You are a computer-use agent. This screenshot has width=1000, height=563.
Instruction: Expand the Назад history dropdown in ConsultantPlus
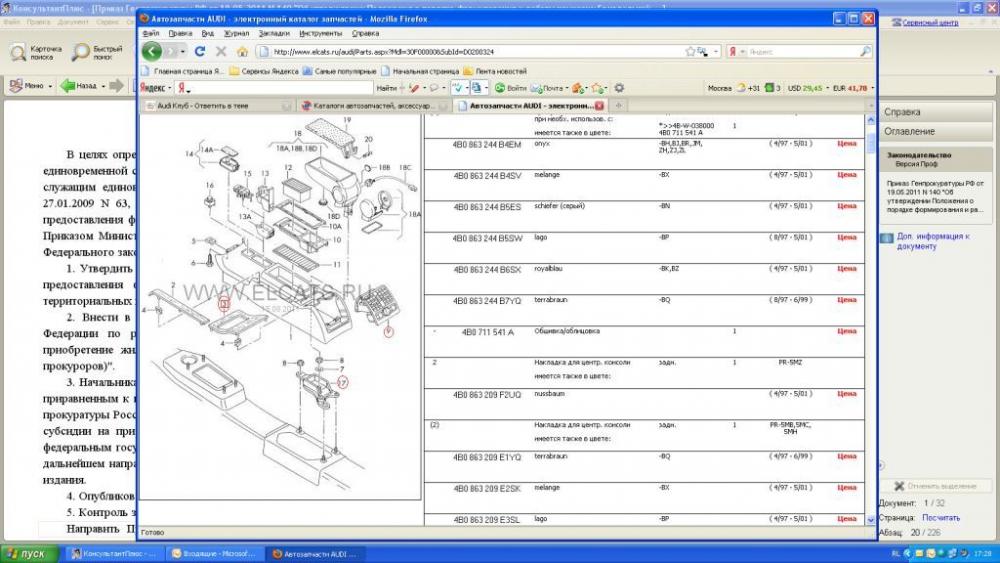click(103, 86)
